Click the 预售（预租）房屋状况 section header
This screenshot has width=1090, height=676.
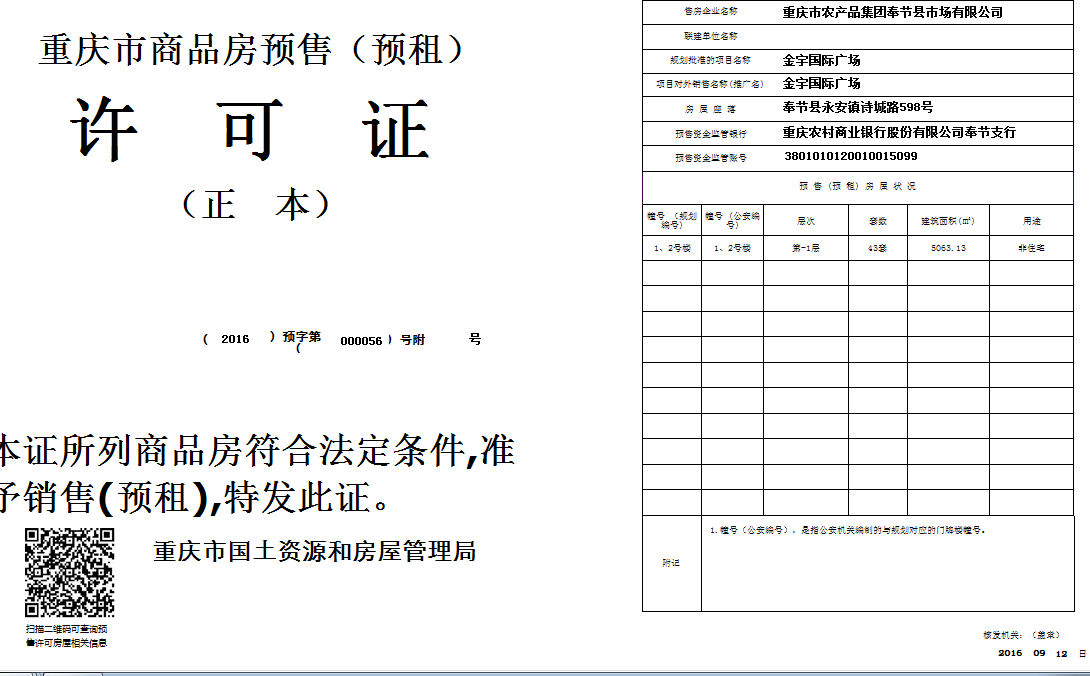click(x=856, y=186)
